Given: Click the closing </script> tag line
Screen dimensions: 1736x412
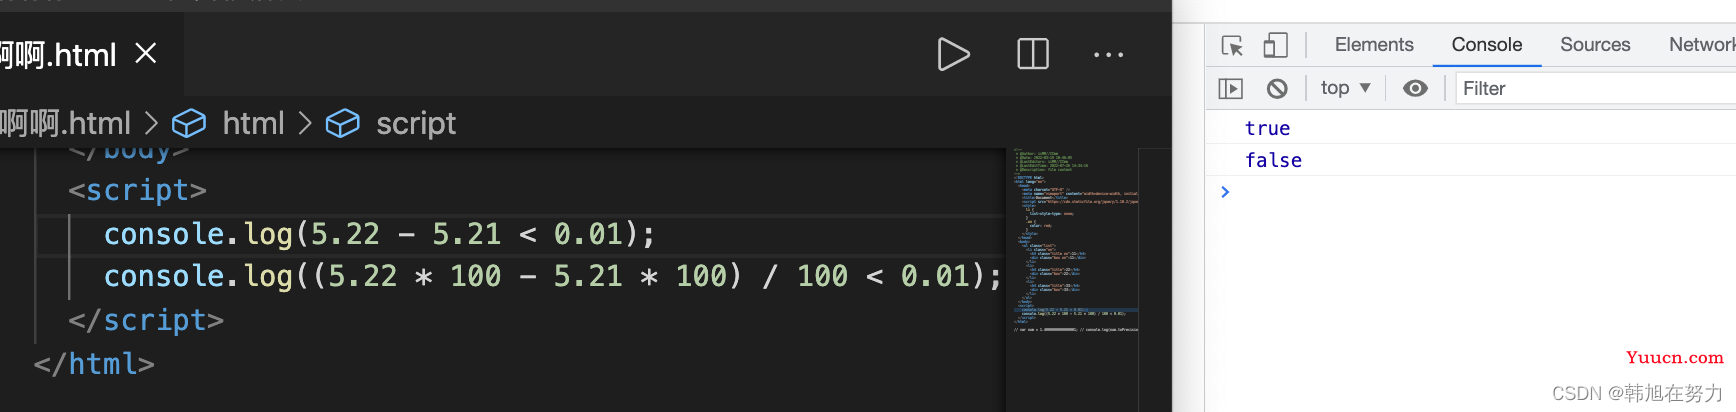Looking at the screenshot, I should pos(146,320).
